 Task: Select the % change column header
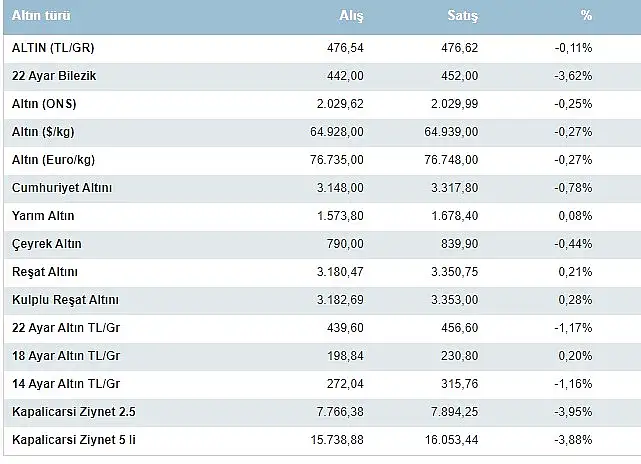(586, 15)
